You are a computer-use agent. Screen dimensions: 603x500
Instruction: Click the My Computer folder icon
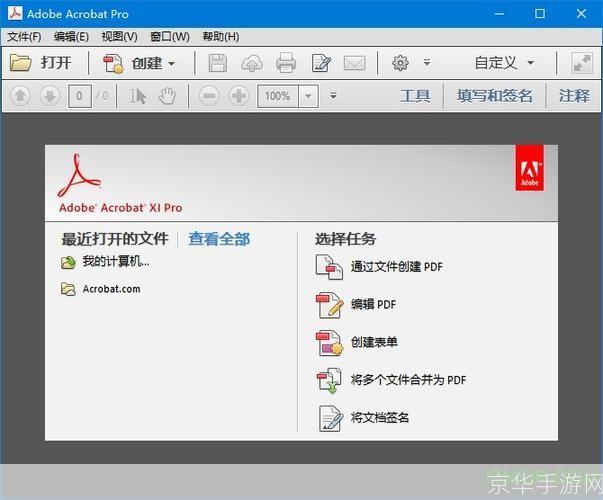(x=68, y=263)
